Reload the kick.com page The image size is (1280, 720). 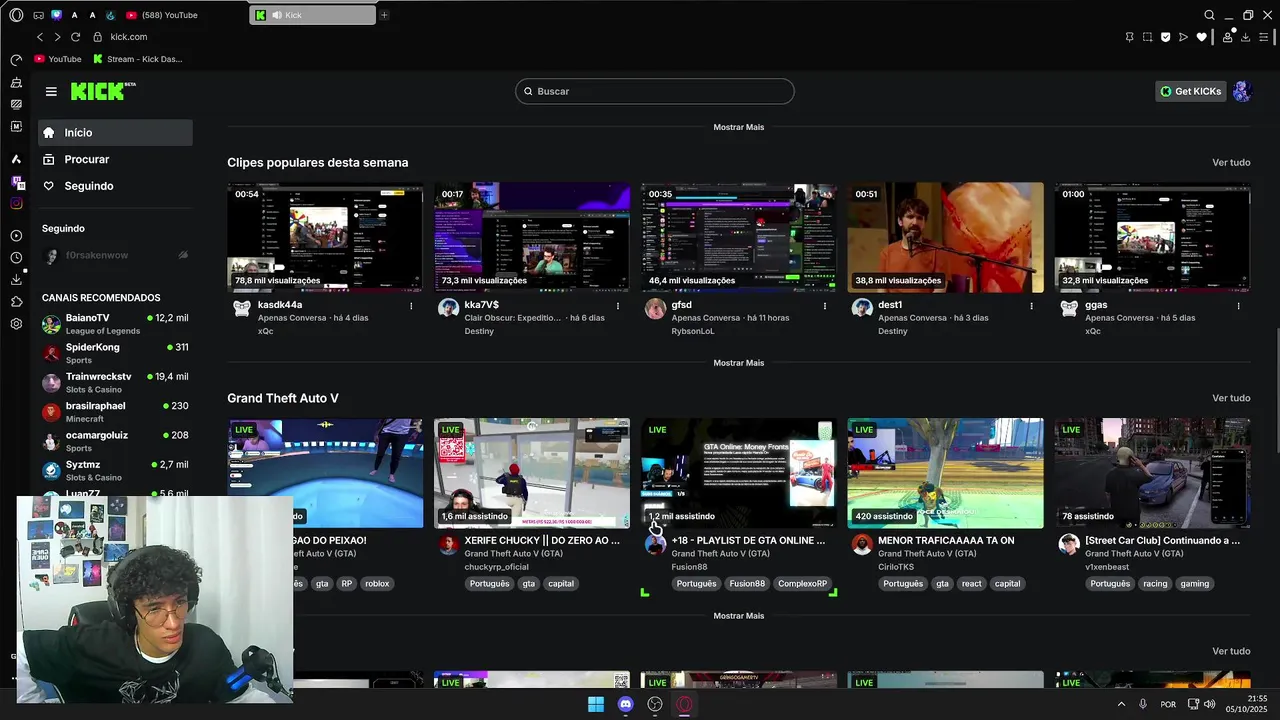[75, 37]
